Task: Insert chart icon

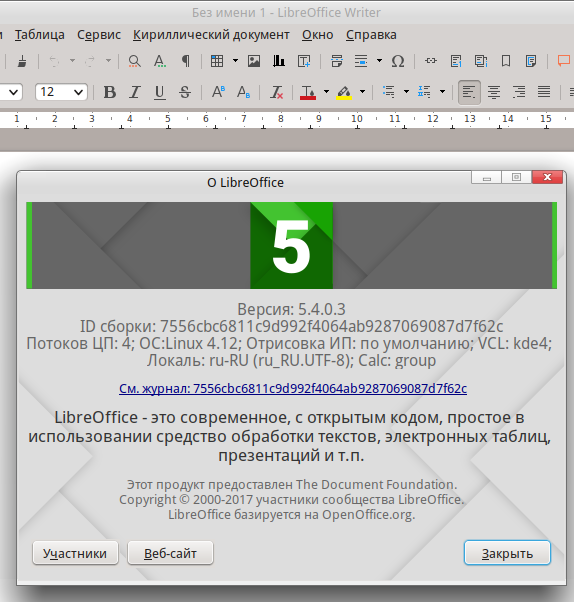Action: pos(279,61)
